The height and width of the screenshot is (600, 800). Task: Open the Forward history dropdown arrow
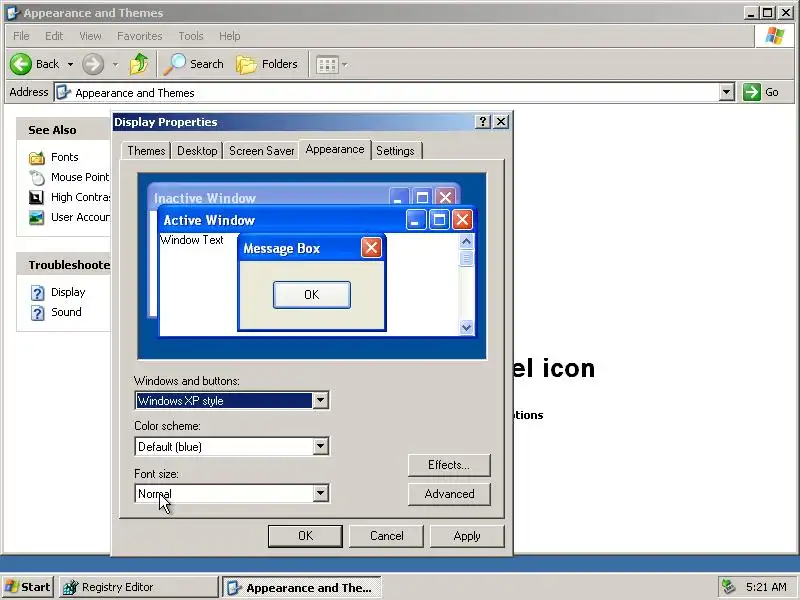(x=115, y=64)
